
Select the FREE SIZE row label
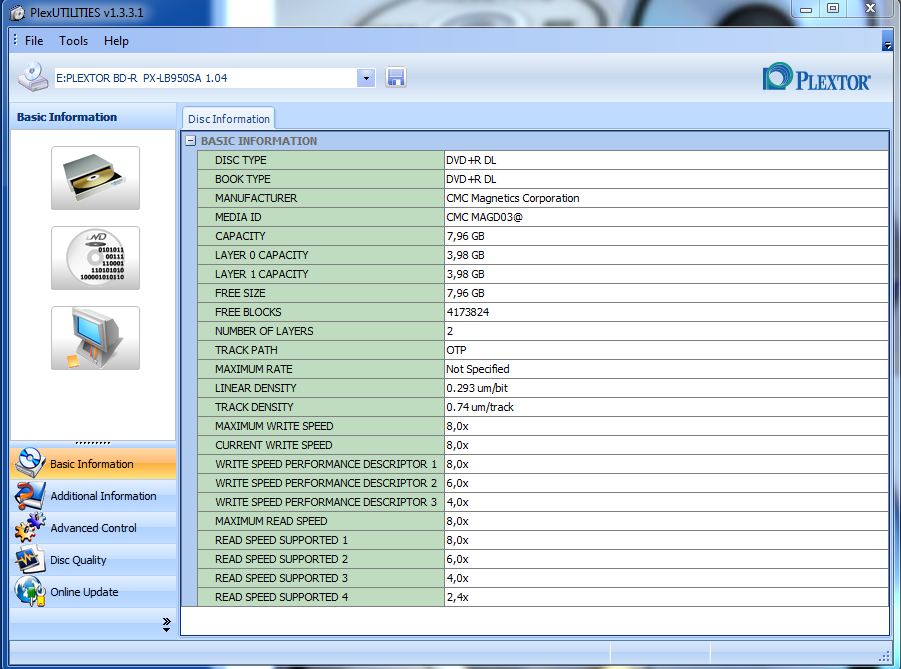[240, 293]
